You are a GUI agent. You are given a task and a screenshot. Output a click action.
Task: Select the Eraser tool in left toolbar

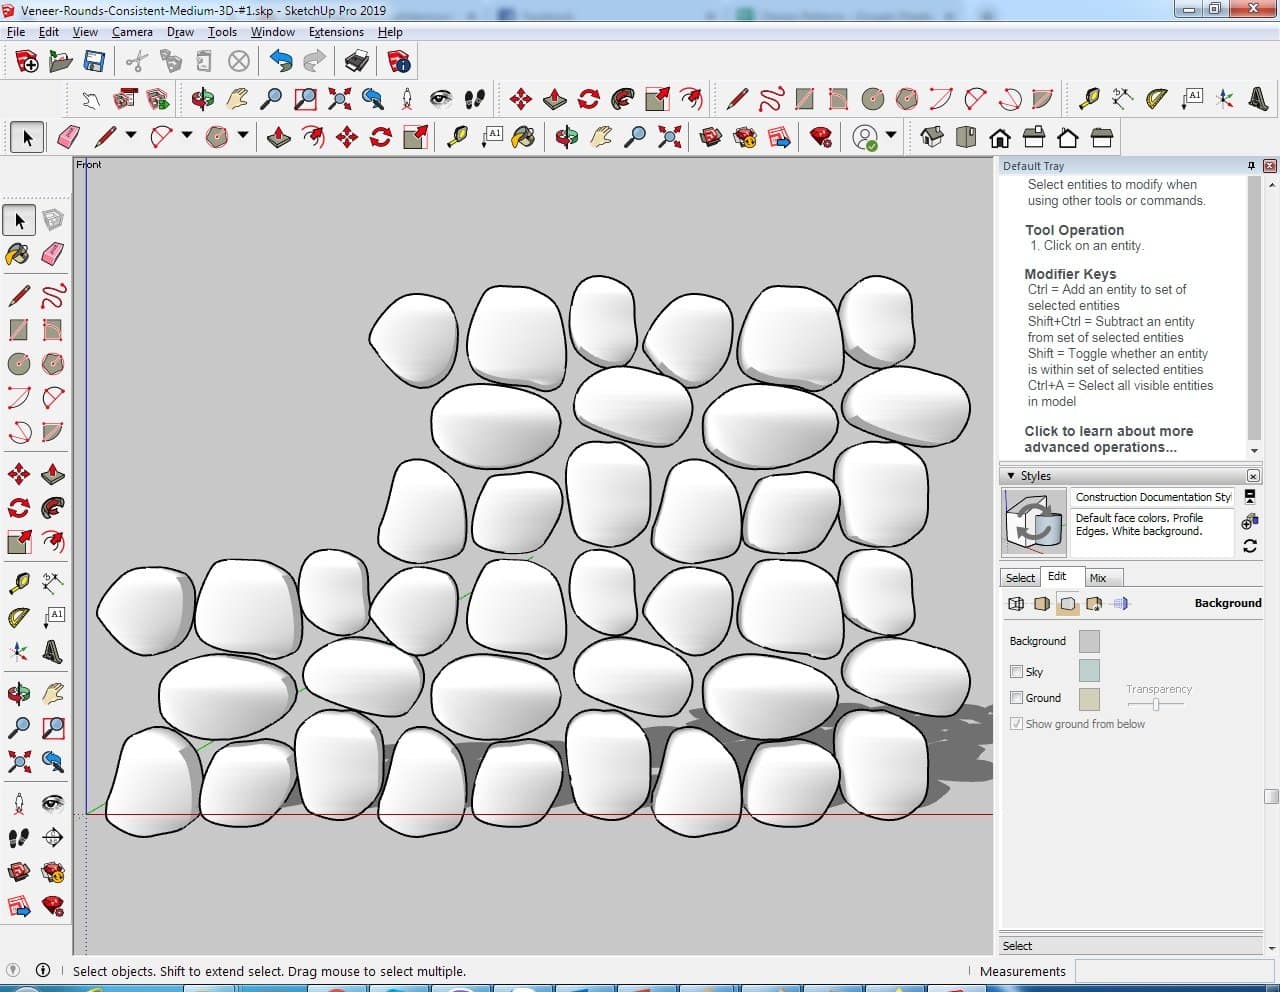pos(53,254)
